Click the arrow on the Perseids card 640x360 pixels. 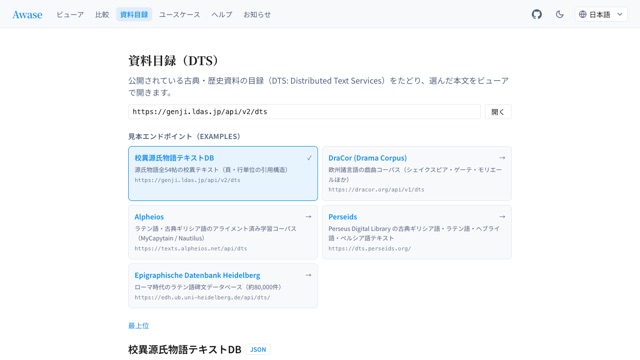point(502,217)
